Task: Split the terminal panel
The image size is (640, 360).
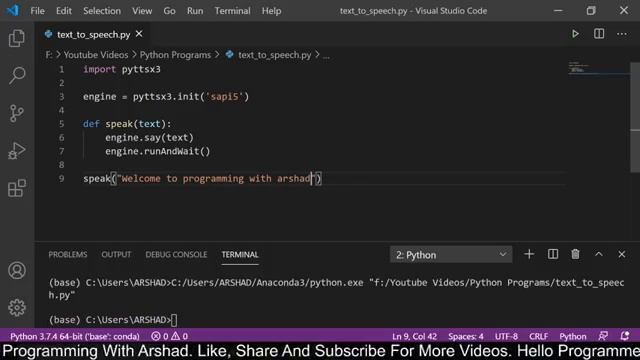Action: pyautogui.click(x=553, y=254)
